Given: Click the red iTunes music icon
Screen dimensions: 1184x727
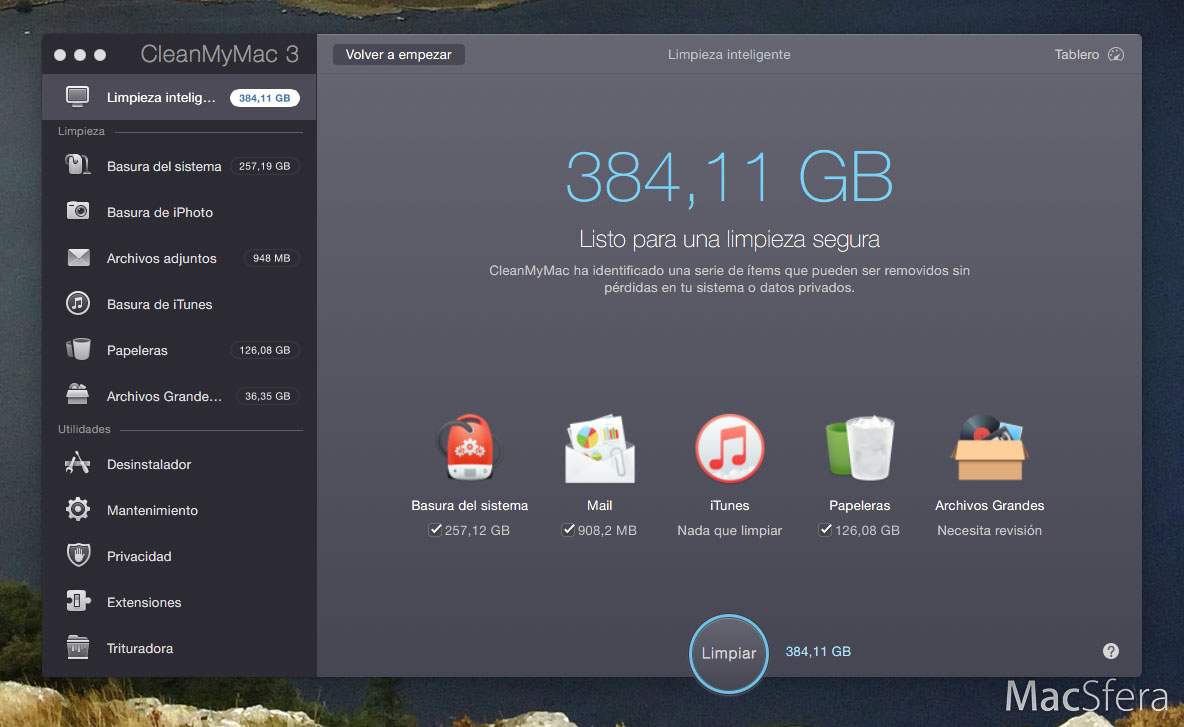Looking at the screenshot, I should (x=729, y=450).
